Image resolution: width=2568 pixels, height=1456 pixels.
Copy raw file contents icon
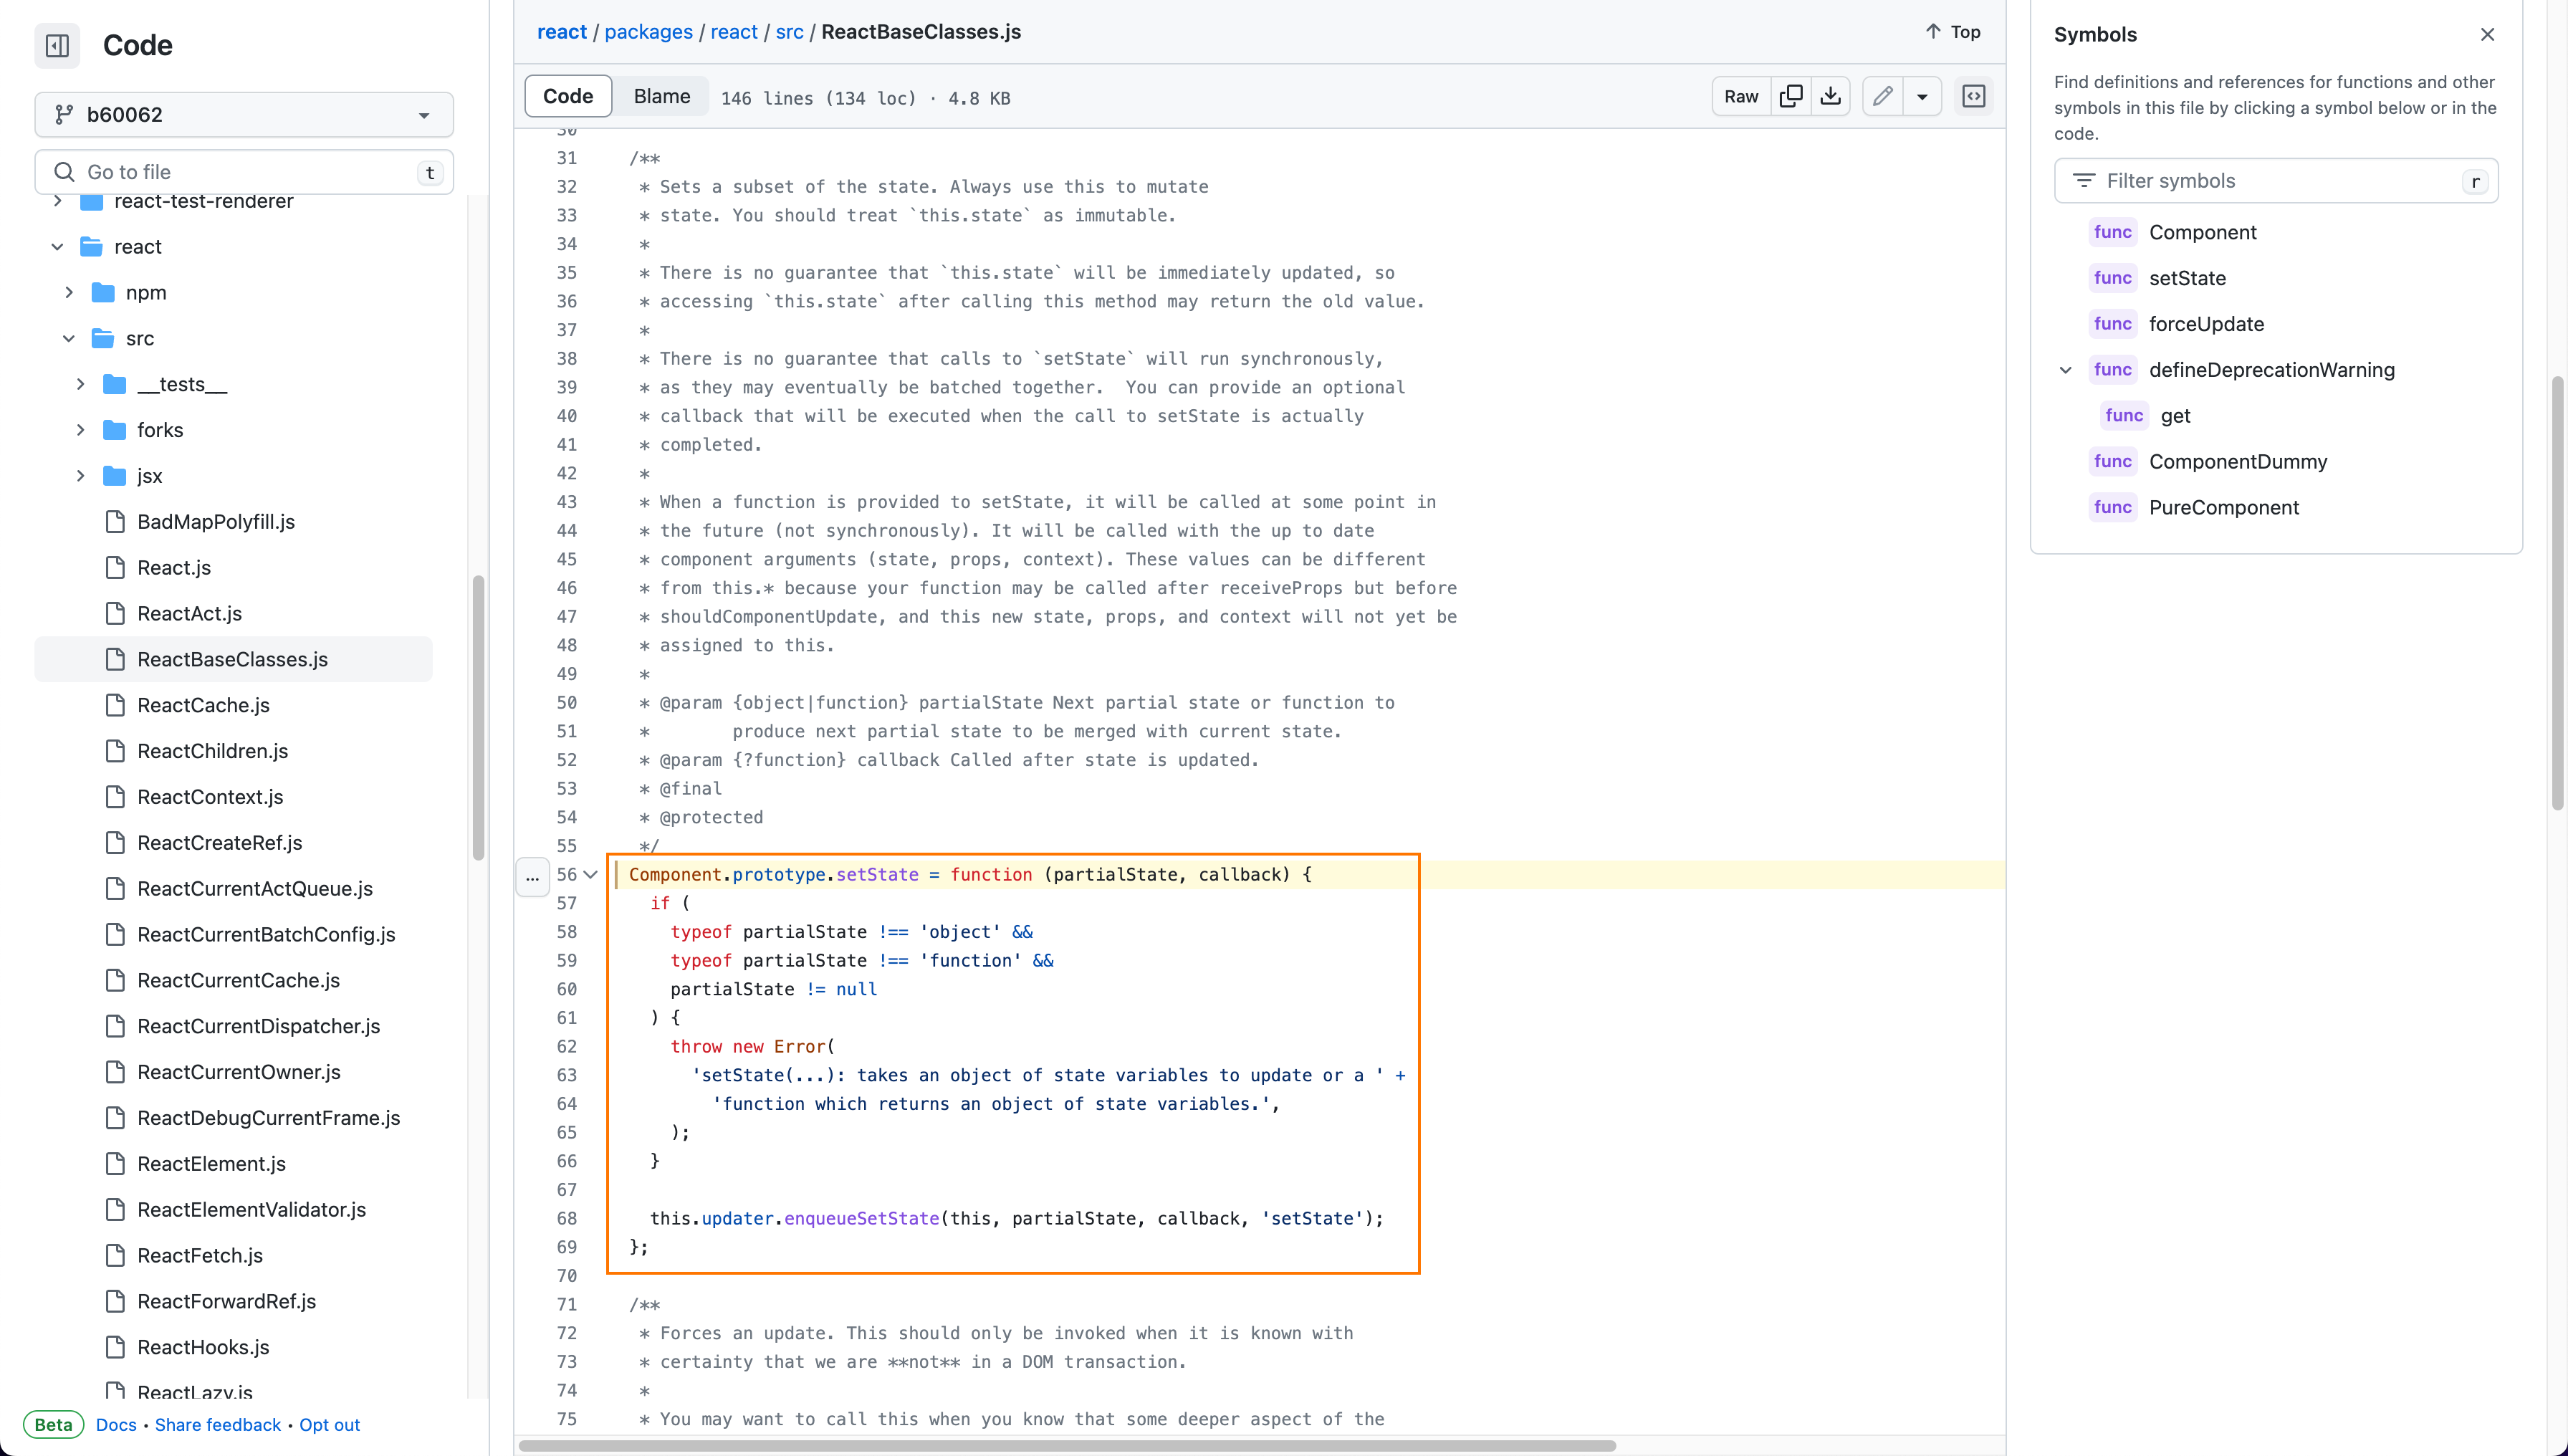click(x=1791, y=96)
